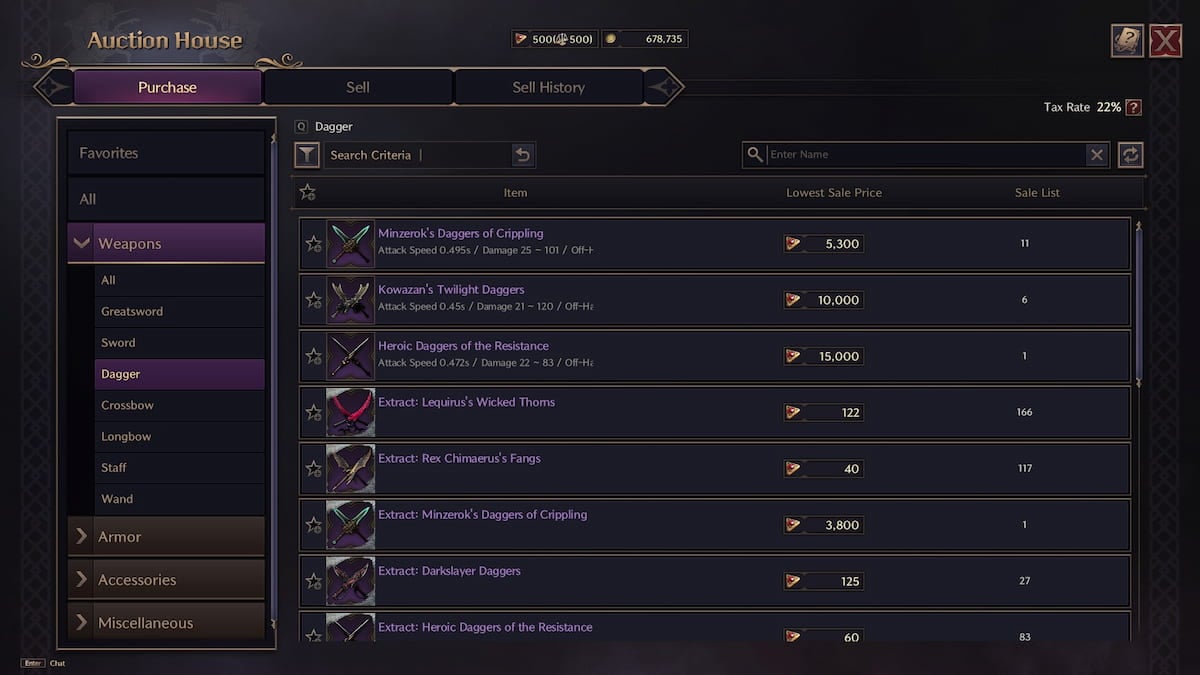Toggle the star on Kowazan's Twilight Daggers

point(313,299)
